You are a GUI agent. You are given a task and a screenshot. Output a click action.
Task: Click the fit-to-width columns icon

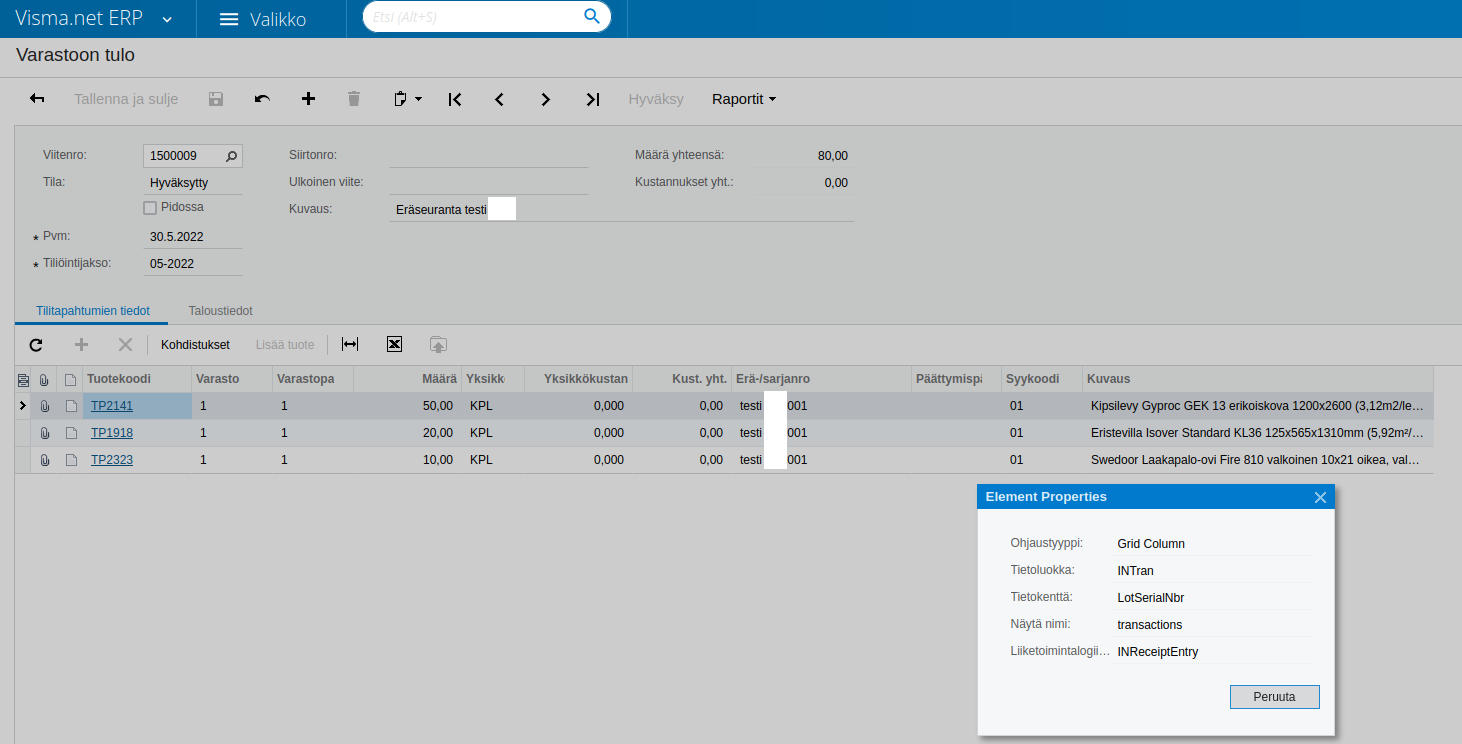[x=349, y=344]
